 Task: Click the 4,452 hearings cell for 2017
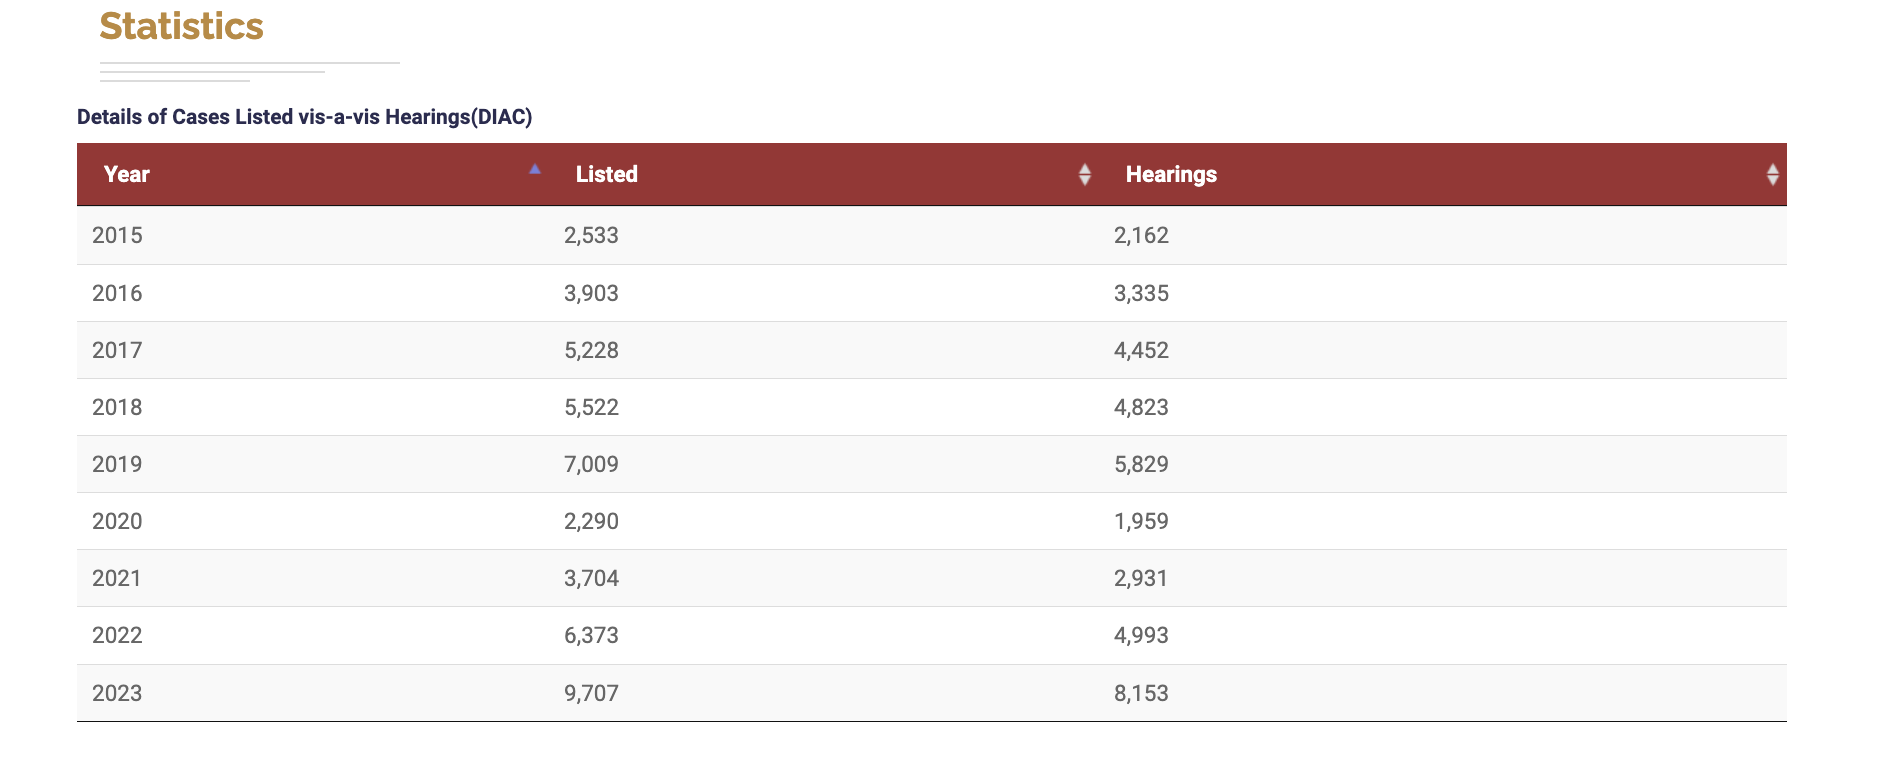pyautogui.click(x=1141, y=351)
